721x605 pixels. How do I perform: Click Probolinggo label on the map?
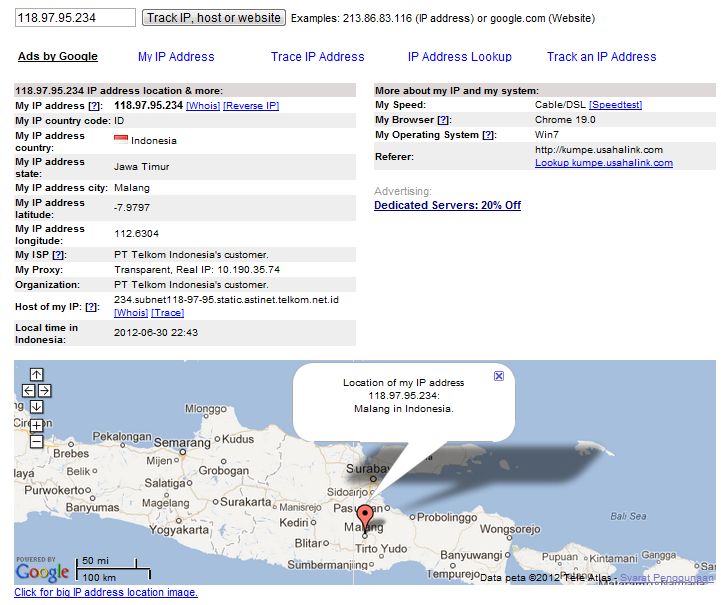coord(447,518)
